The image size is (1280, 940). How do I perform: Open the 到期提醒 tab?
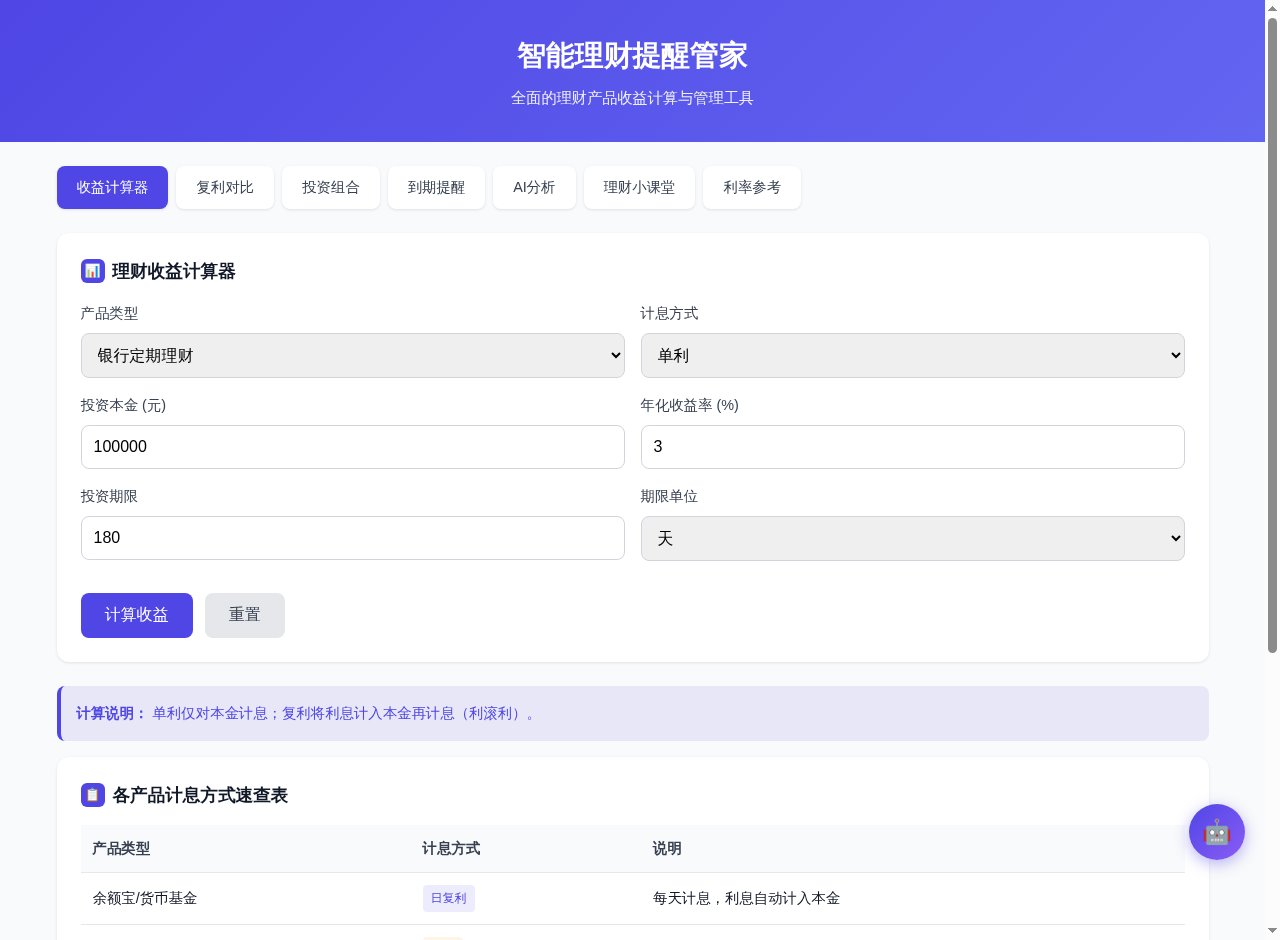[x=436, y=187]
